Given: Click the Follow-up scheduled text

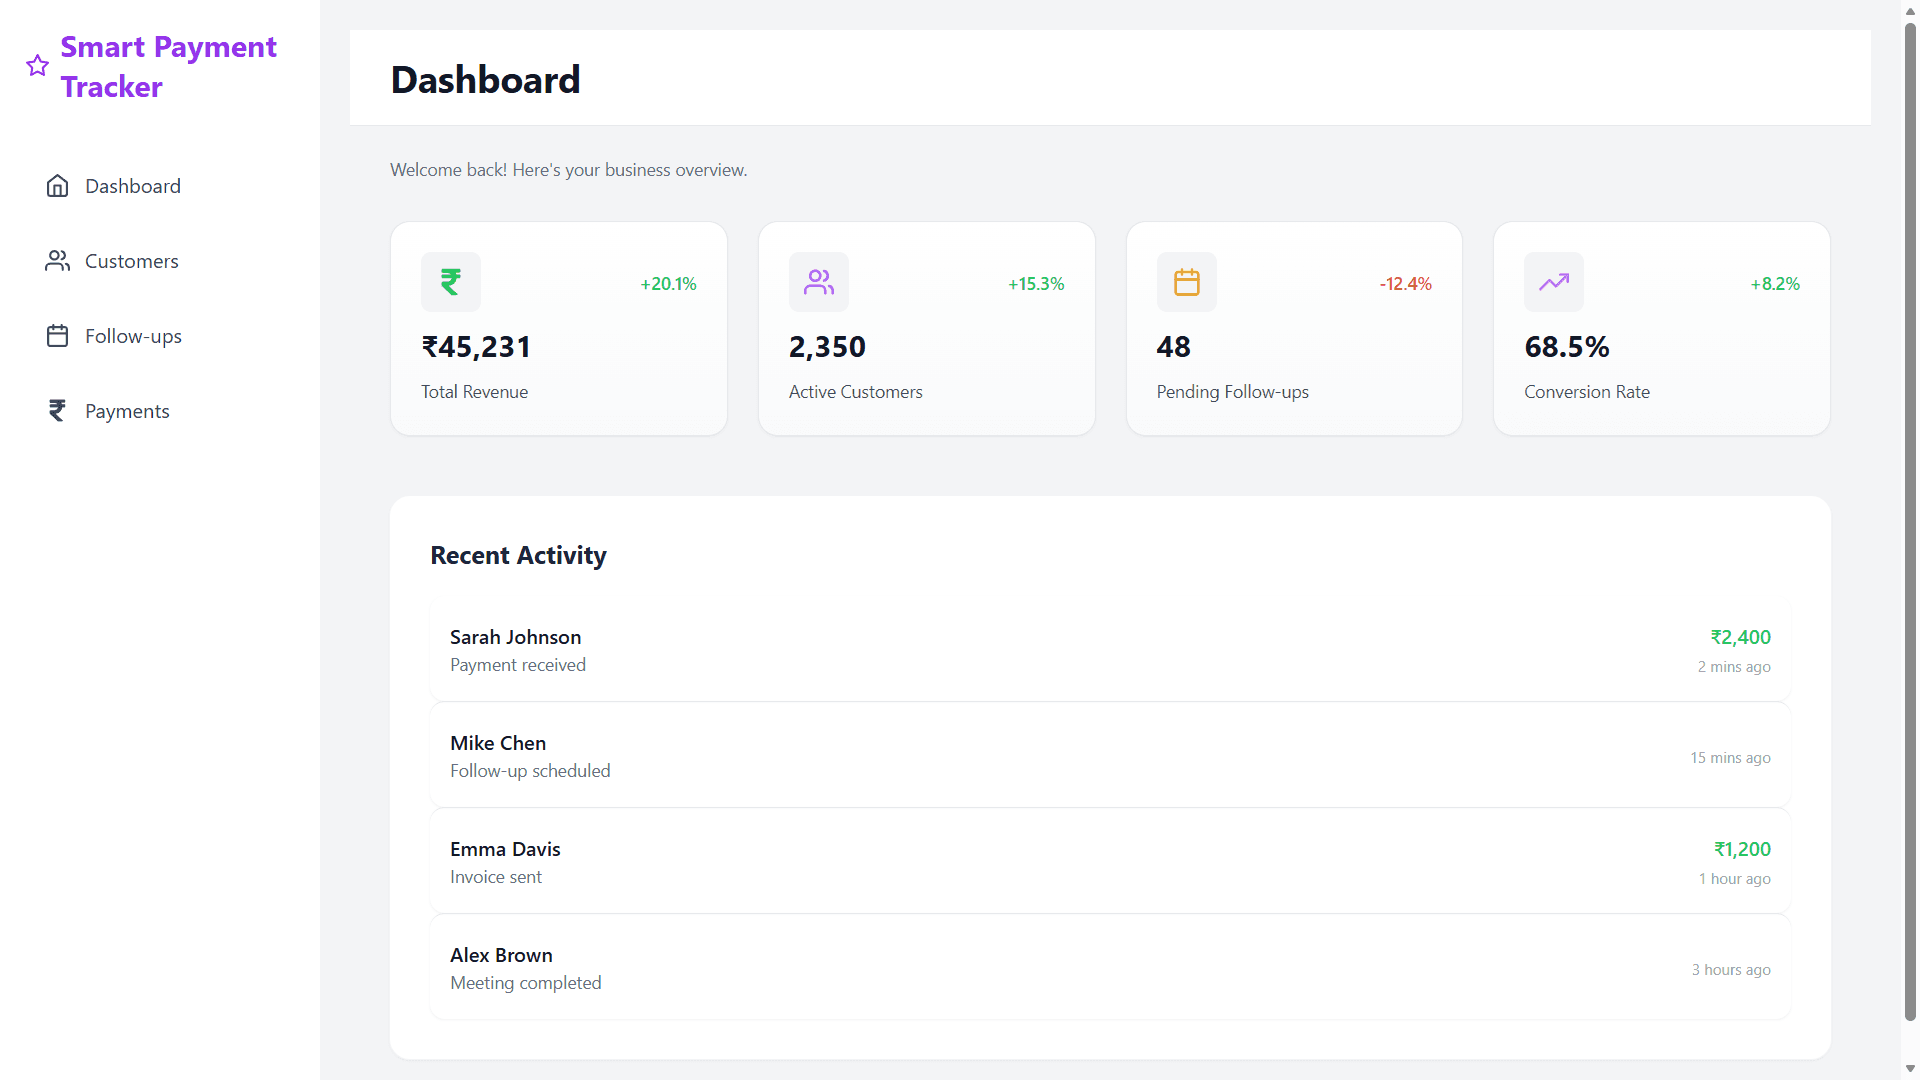Looking at the screenshot, I should (530, 771).
